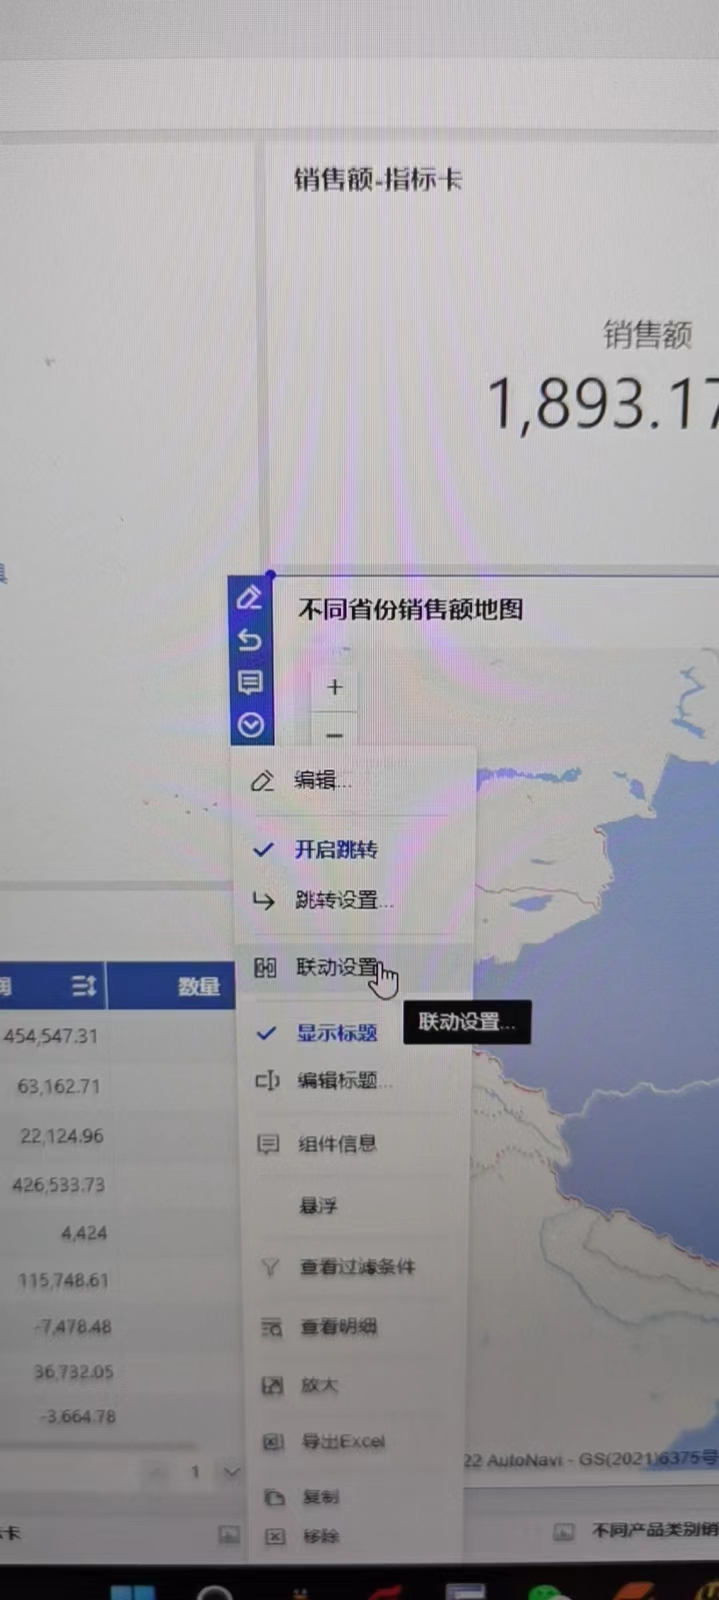Click the funnel icon beside 查看过滤条件
The width and height of the screenshot is (719, 1600).
tap(269, 1267)
